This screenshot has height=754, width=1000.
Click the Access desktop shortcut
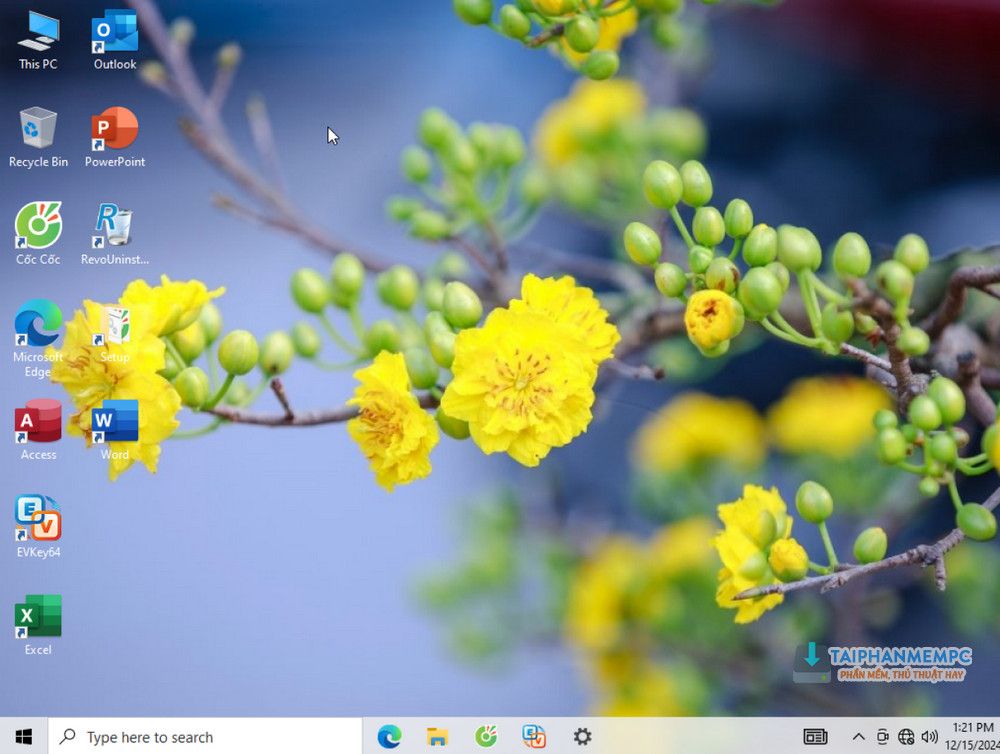pyautogui.click(x=38, y=422)
